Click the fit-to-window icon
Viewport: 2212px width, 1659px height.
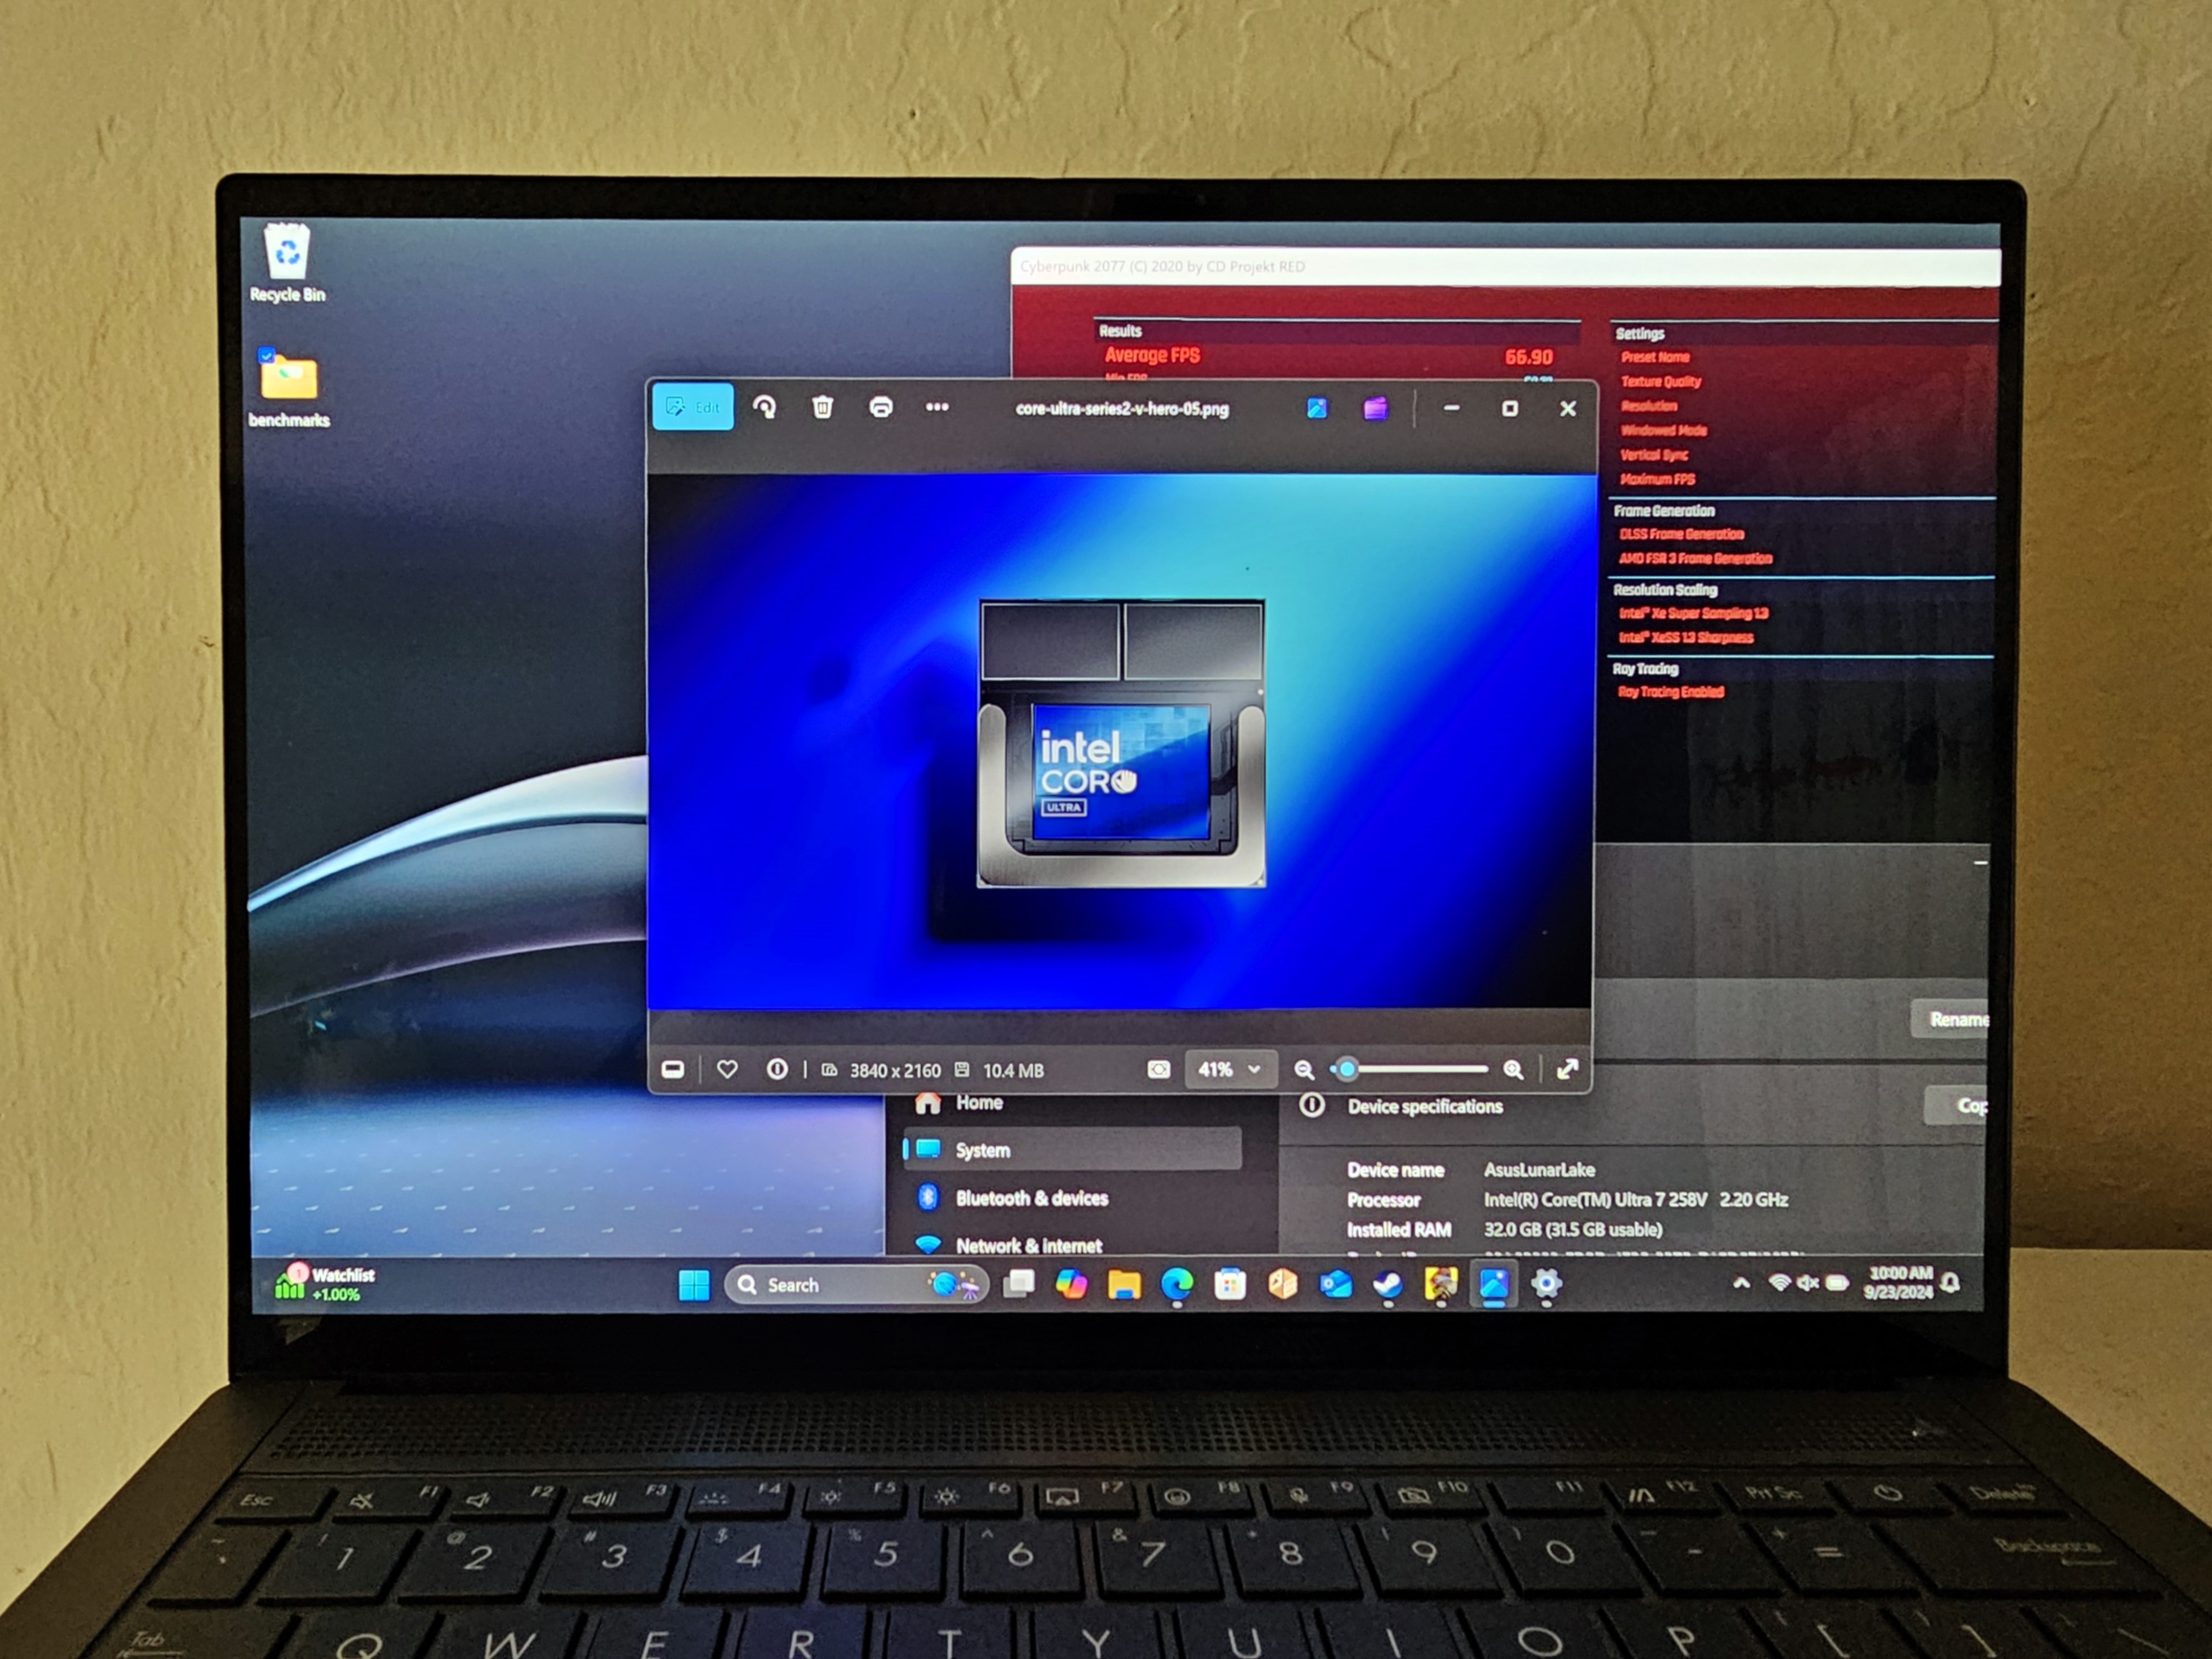pyautogui.click(x=1158, y=1070)
